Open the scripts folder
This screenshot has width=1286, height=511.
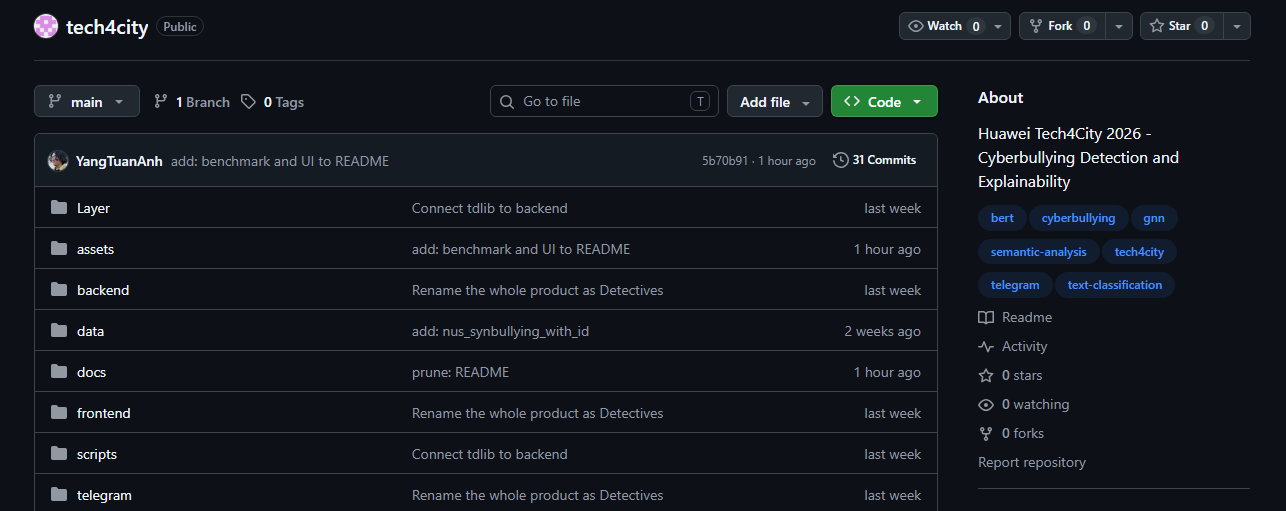(97, 454)
